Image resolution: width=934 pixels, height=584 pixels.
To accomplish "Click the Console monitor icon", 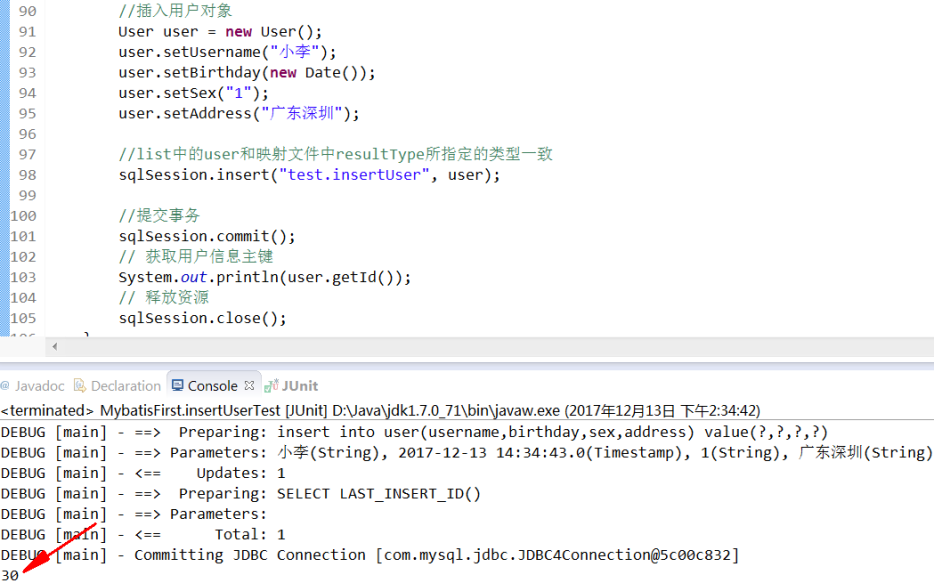I will click(178, 386).
